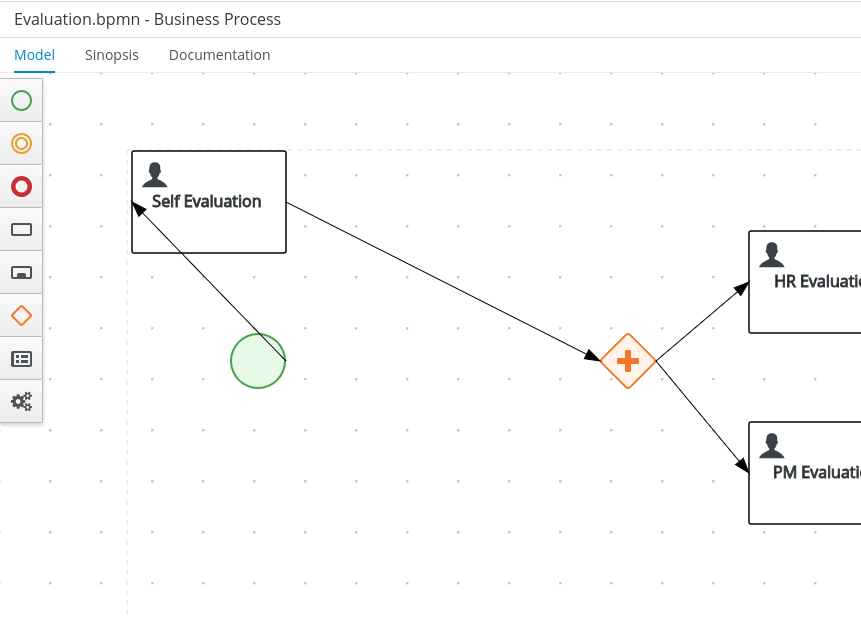
Task: Click the user icon in HR Evaluation
Action: 771,255
